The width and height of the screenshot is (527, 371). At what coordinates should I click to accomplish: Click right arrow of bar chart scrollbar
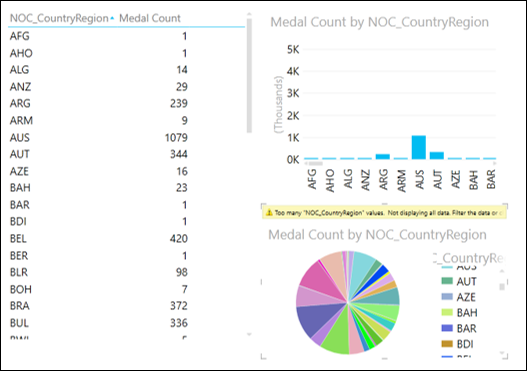(x=494, y=164)
